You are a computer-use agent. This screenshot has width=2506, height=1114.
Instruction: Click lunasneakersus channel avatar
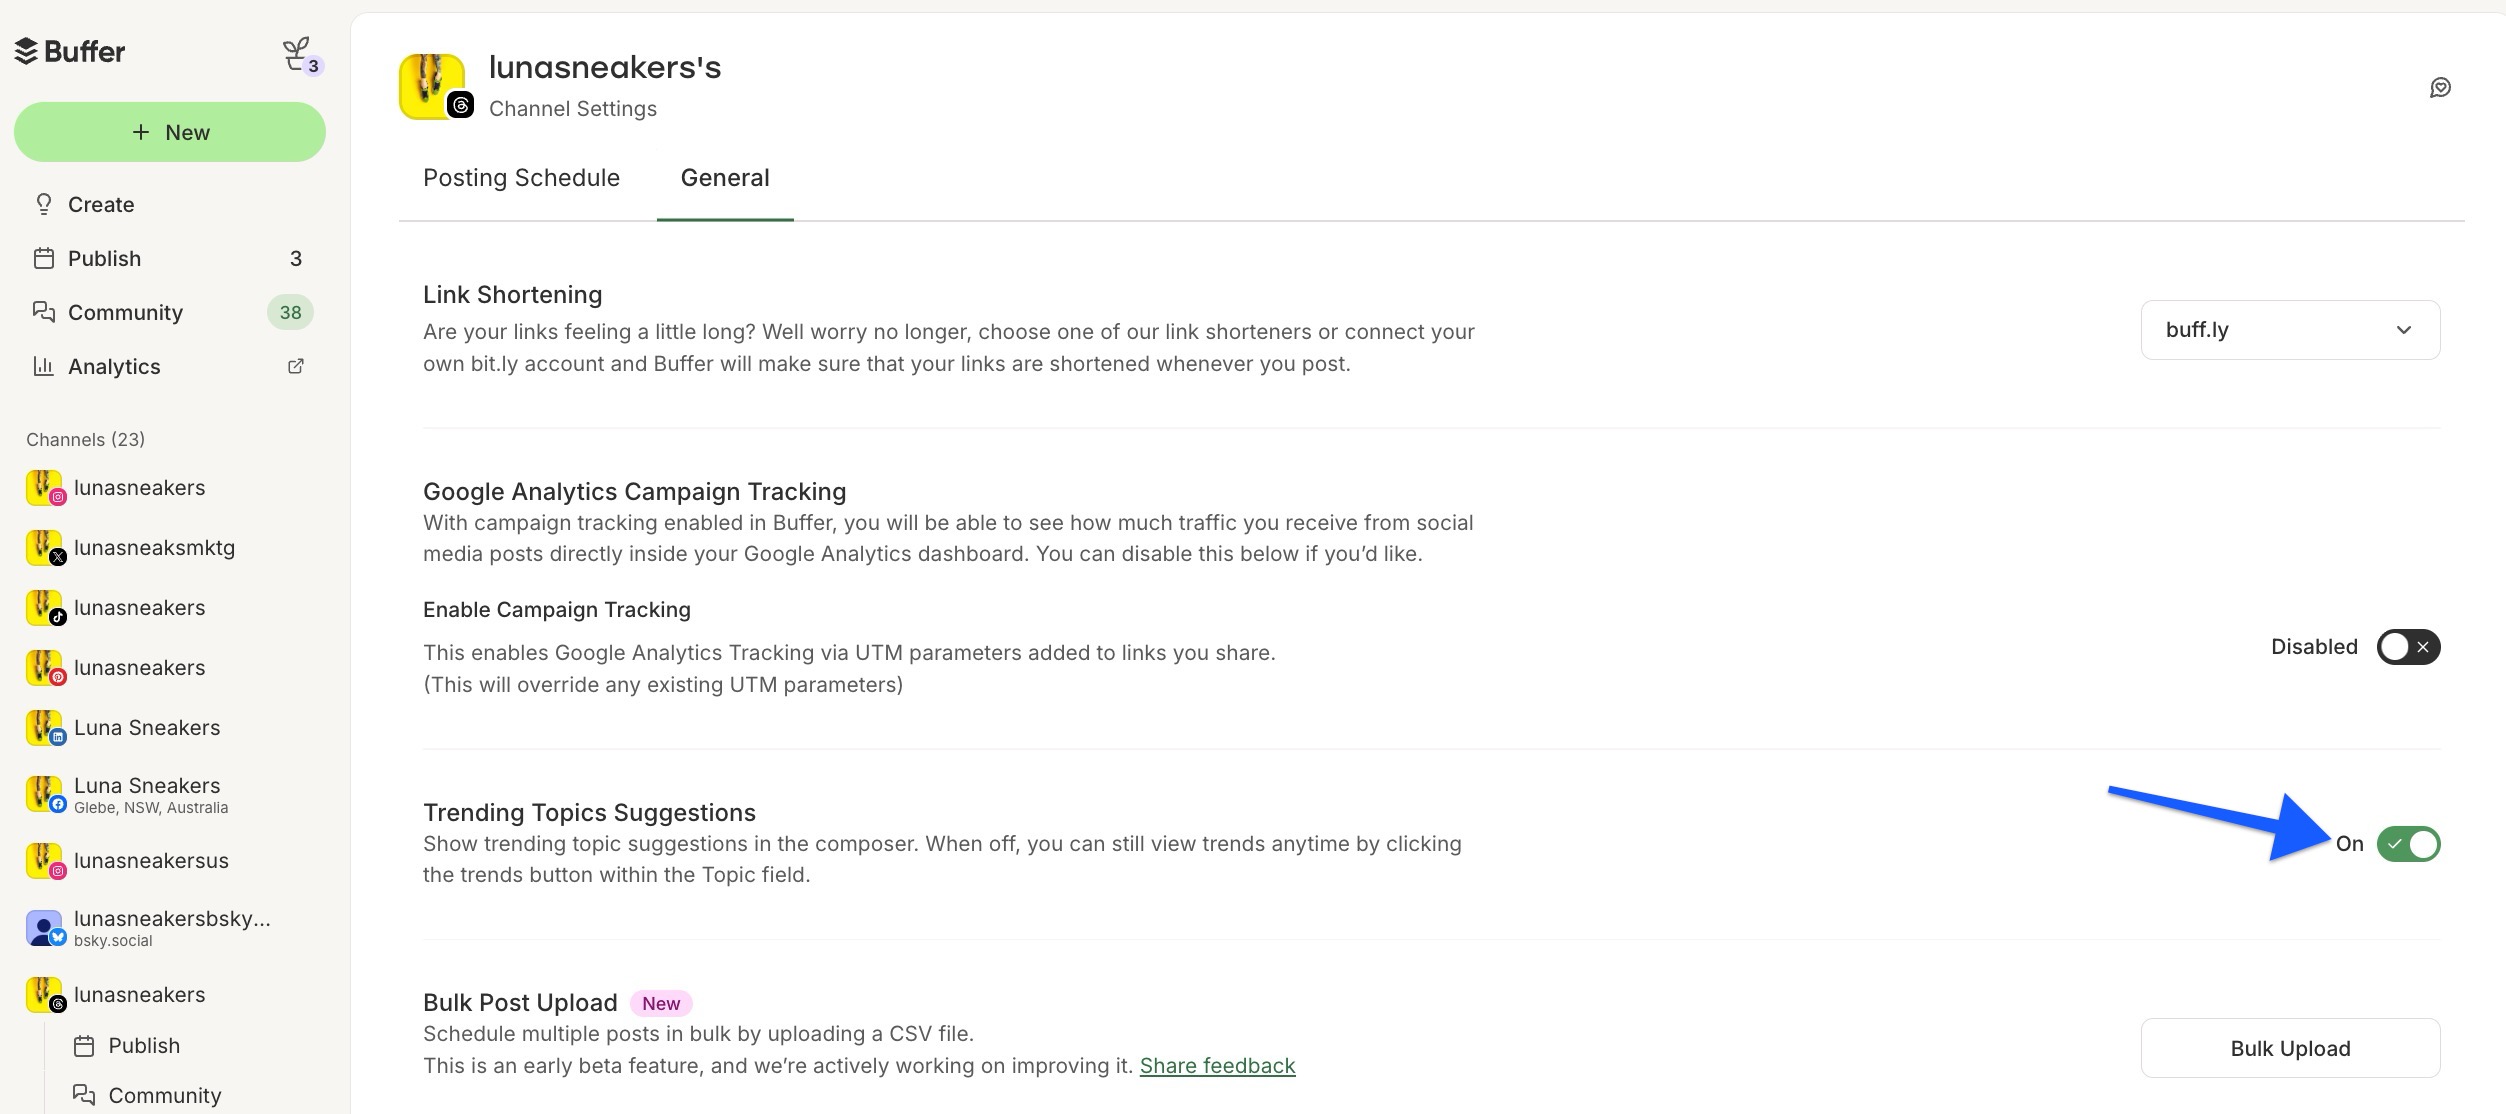click(x=45, y=861)
